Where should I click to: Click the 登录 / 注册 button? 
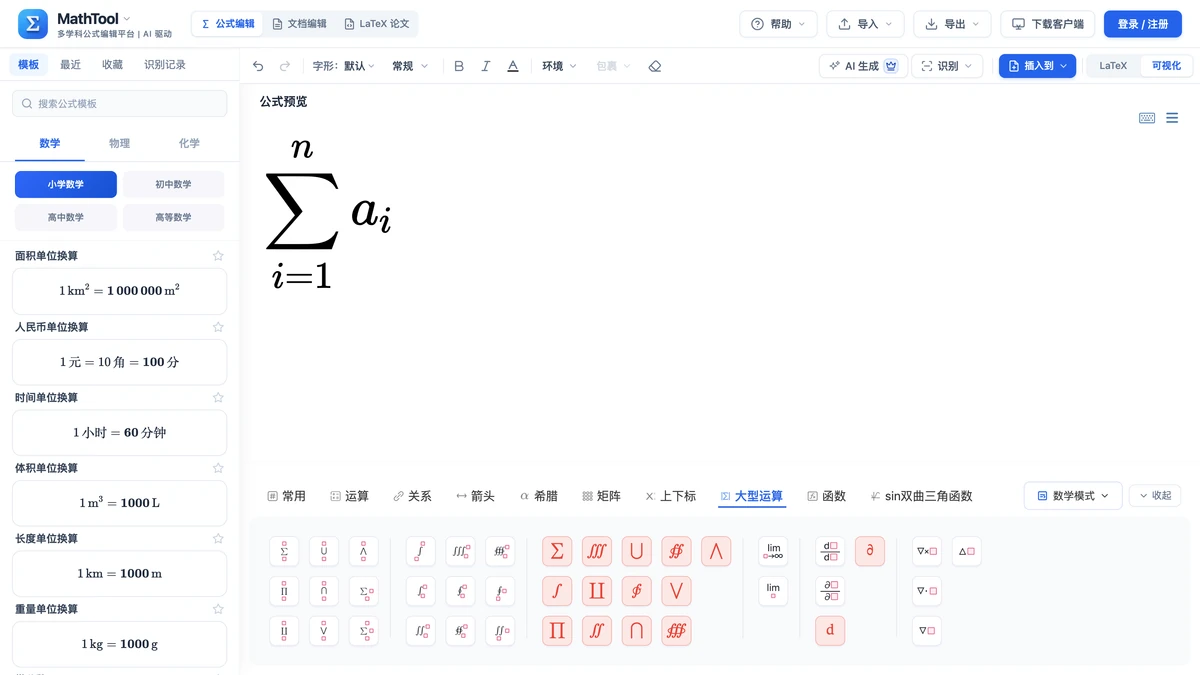coord(1142,24)
